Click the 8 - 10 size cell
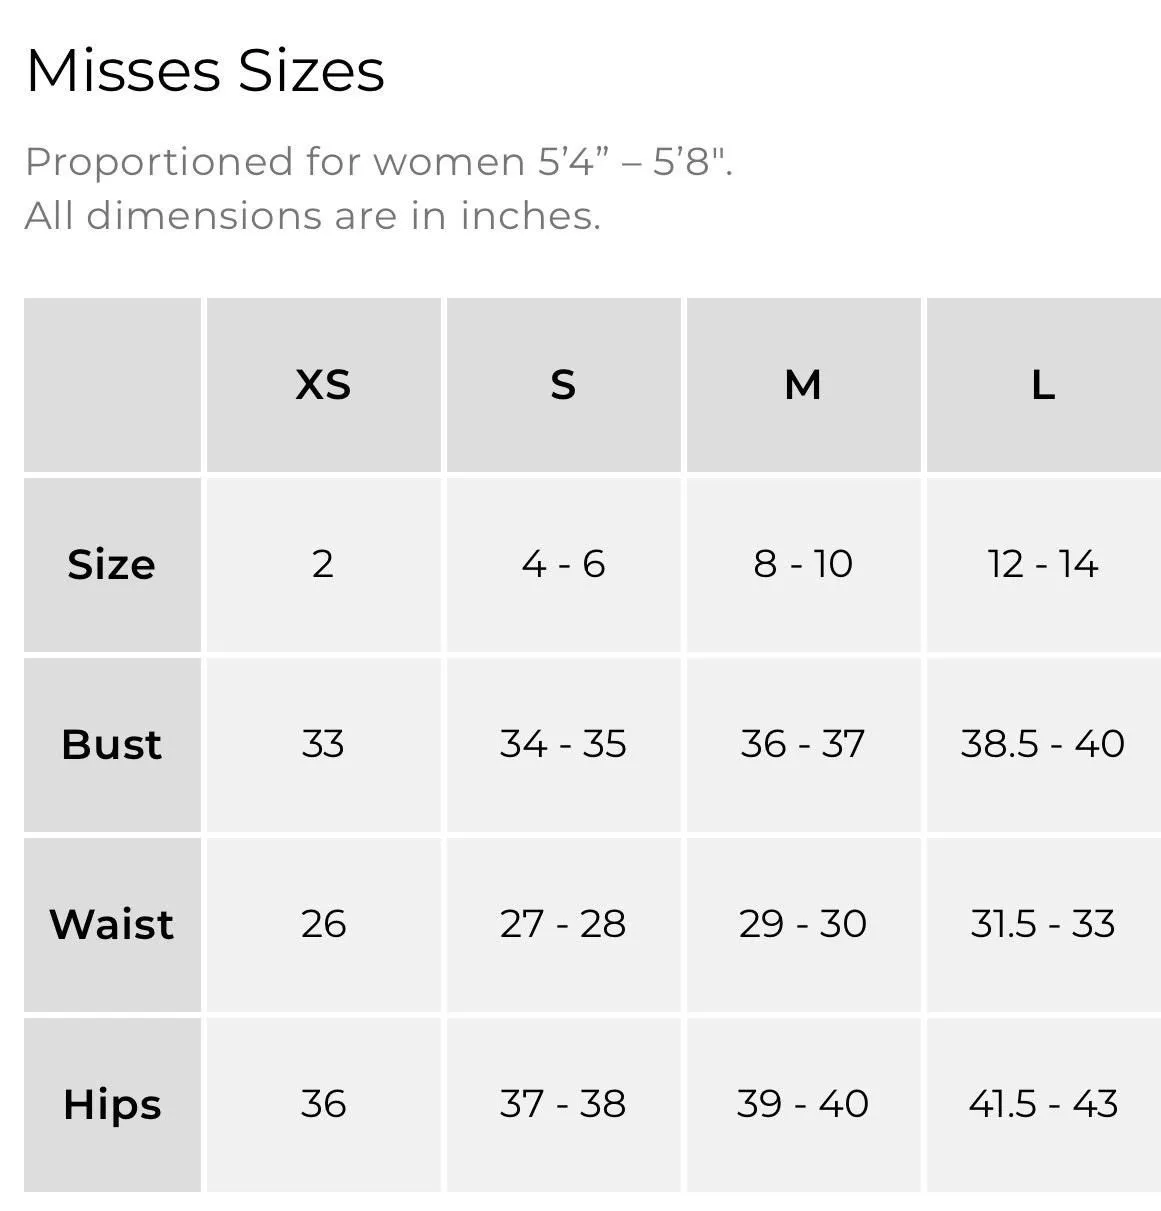Viewport: 1161px width, 1211px height. point(803,565)
